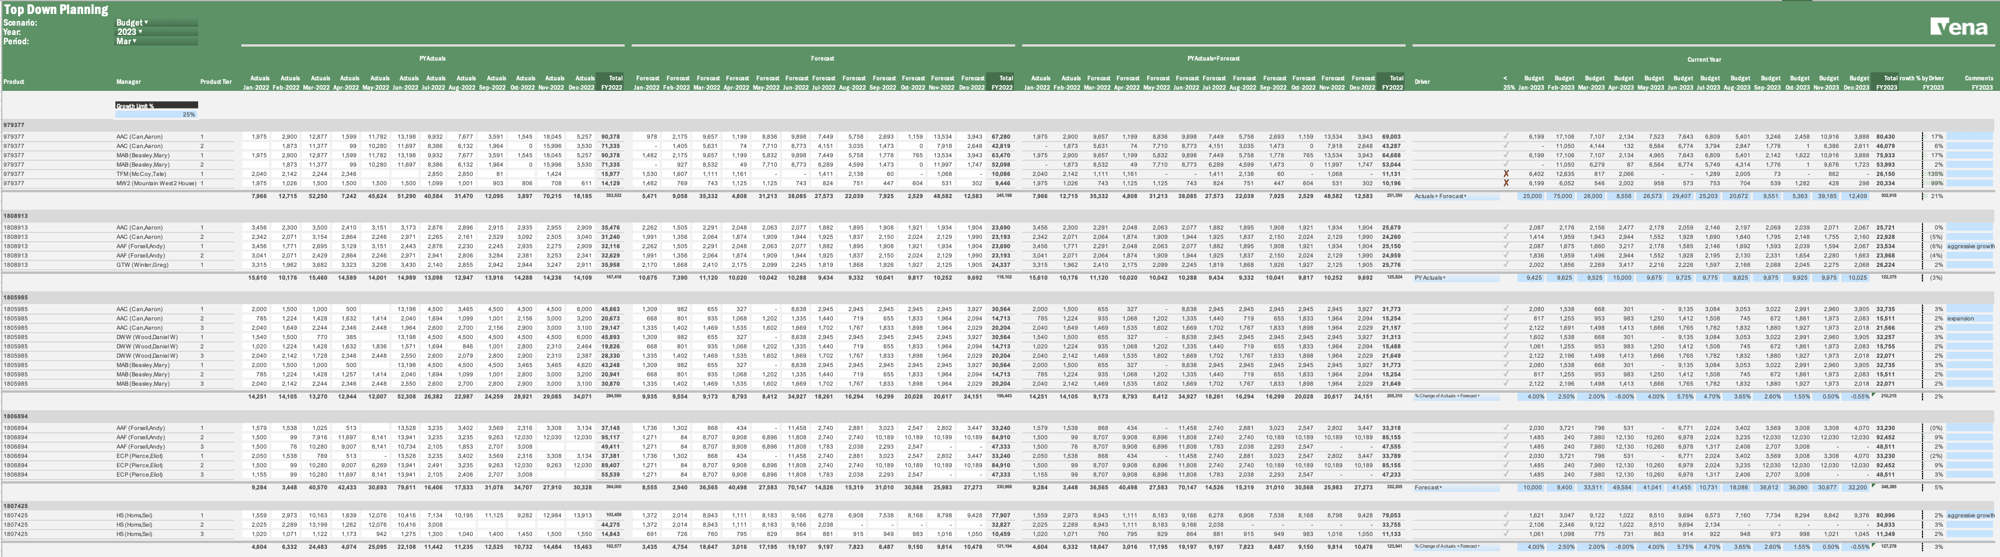The image size is (2000, 557).
Task: Select the 12,409 Dec-2023 driver input cell
Action: 1856,196
